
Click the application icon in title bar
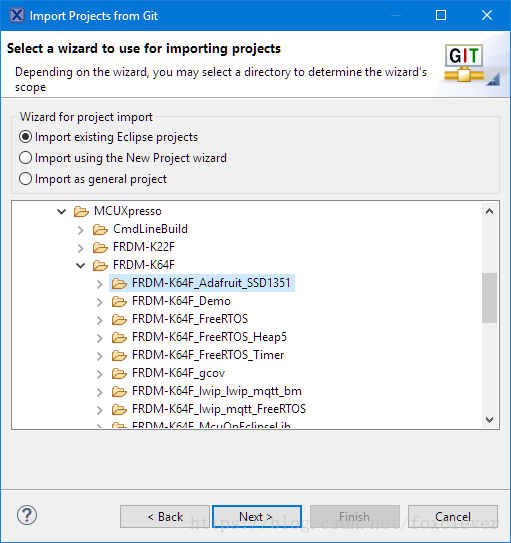click(x=17, y=15)
